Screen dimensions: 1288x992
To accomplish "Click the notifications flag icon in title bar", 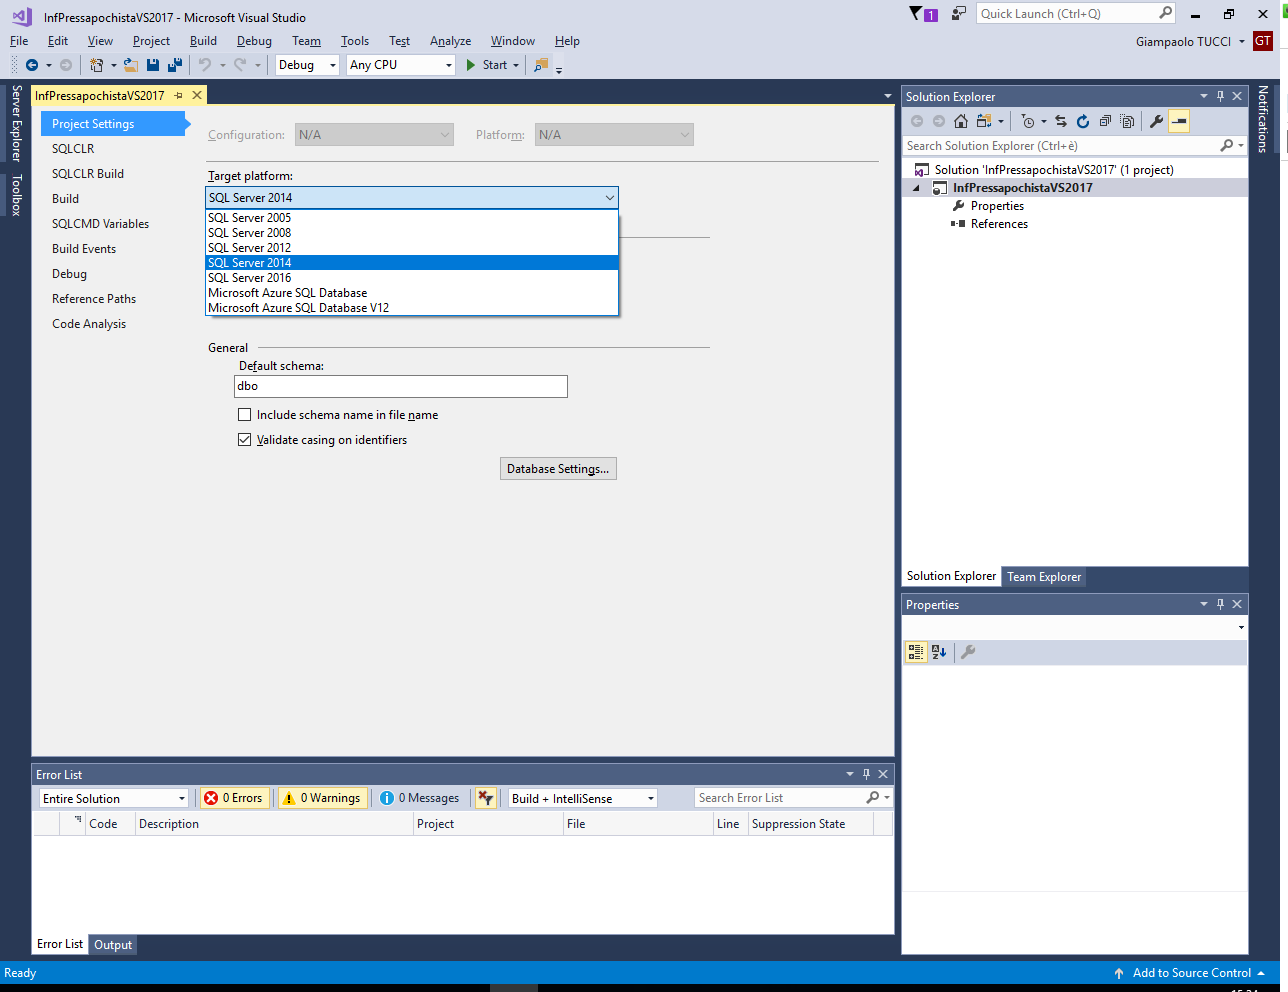I will coord(916,14).
